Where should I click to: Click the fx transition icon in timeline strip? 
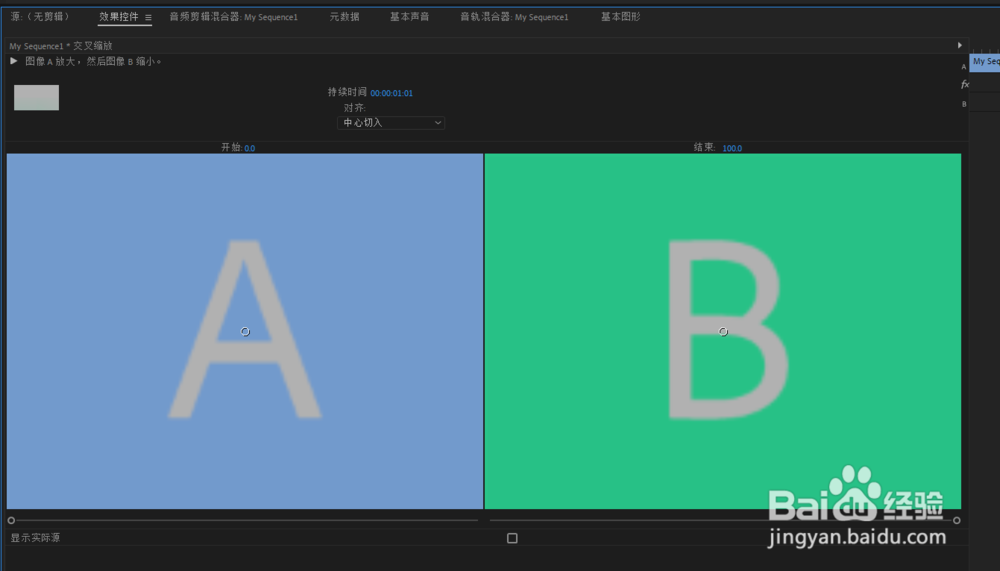(964, 84)
